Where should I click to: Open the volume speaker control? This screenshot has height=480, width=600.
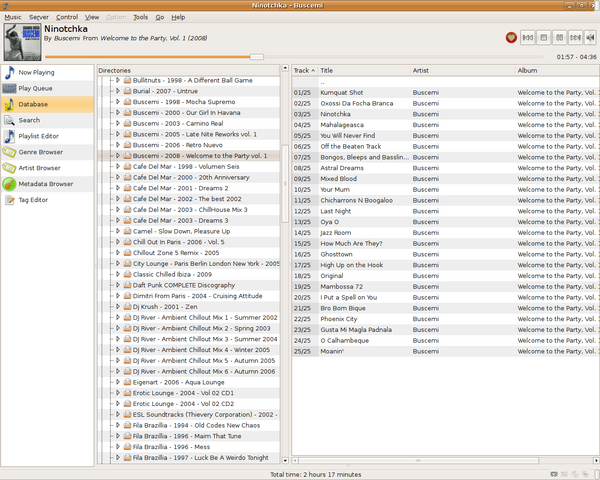click(x=590, y=38)
